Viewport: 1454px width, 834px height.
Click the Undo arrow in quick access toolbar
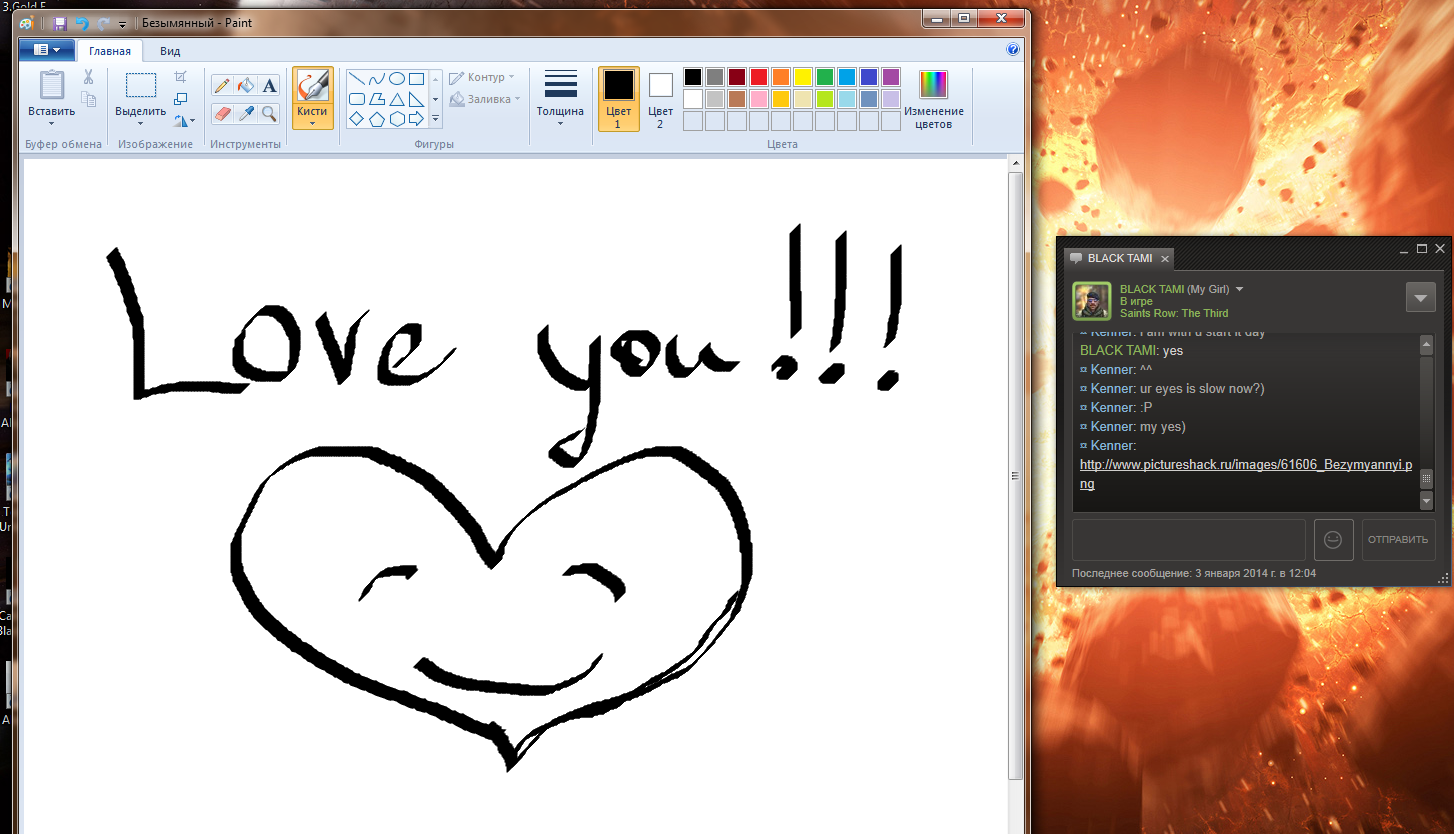tap(82, 23)
